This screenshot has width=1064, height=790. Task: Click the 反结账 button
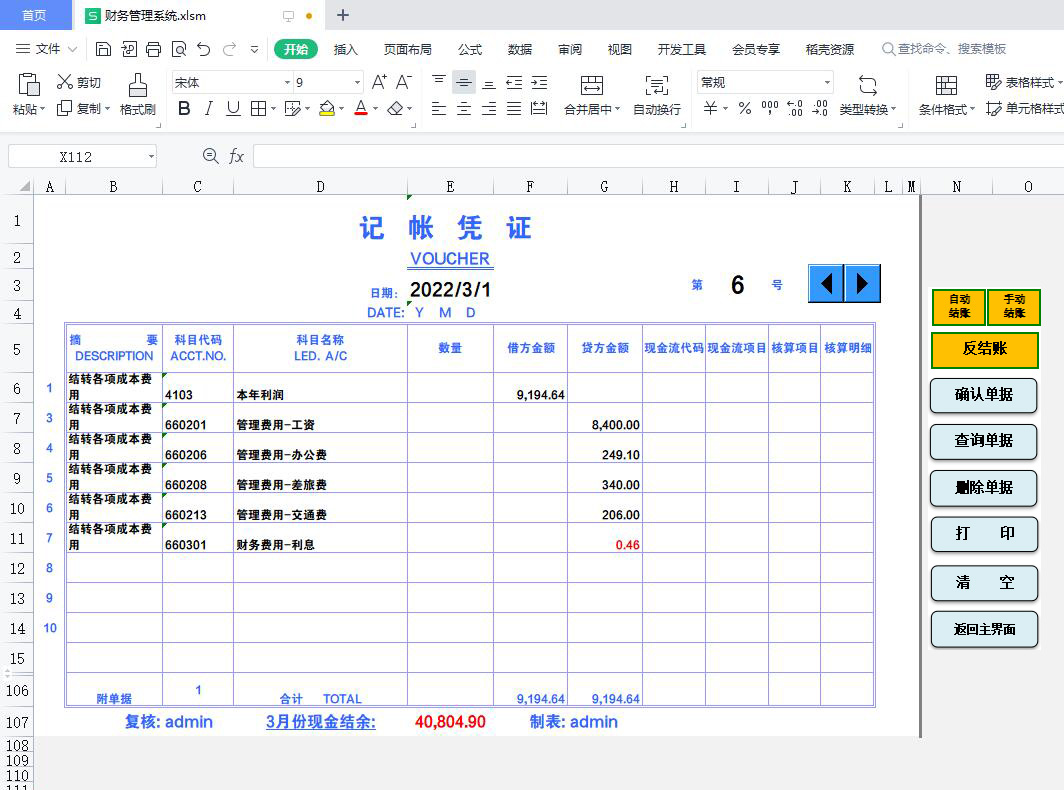point(984,350)
